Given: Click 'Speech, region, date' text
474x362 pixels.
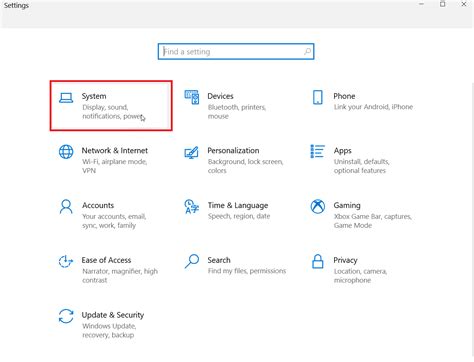Looking at the screenshot, I should pos(239,216).
